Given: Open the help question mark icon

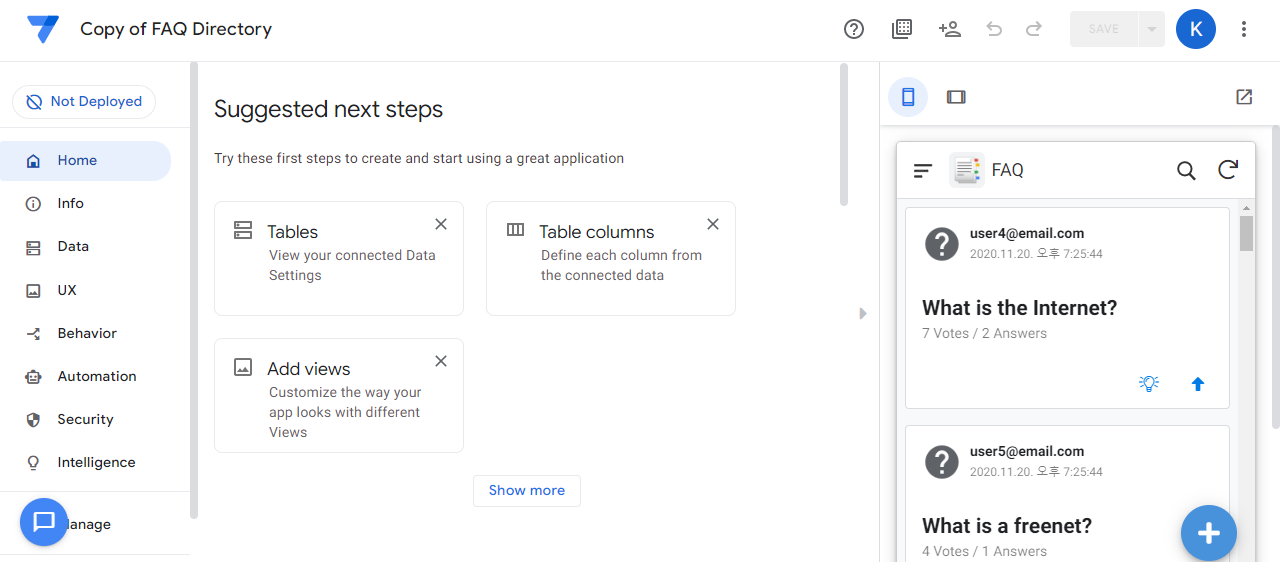Looking at the screenshot, I should click(x=854, y=29).
